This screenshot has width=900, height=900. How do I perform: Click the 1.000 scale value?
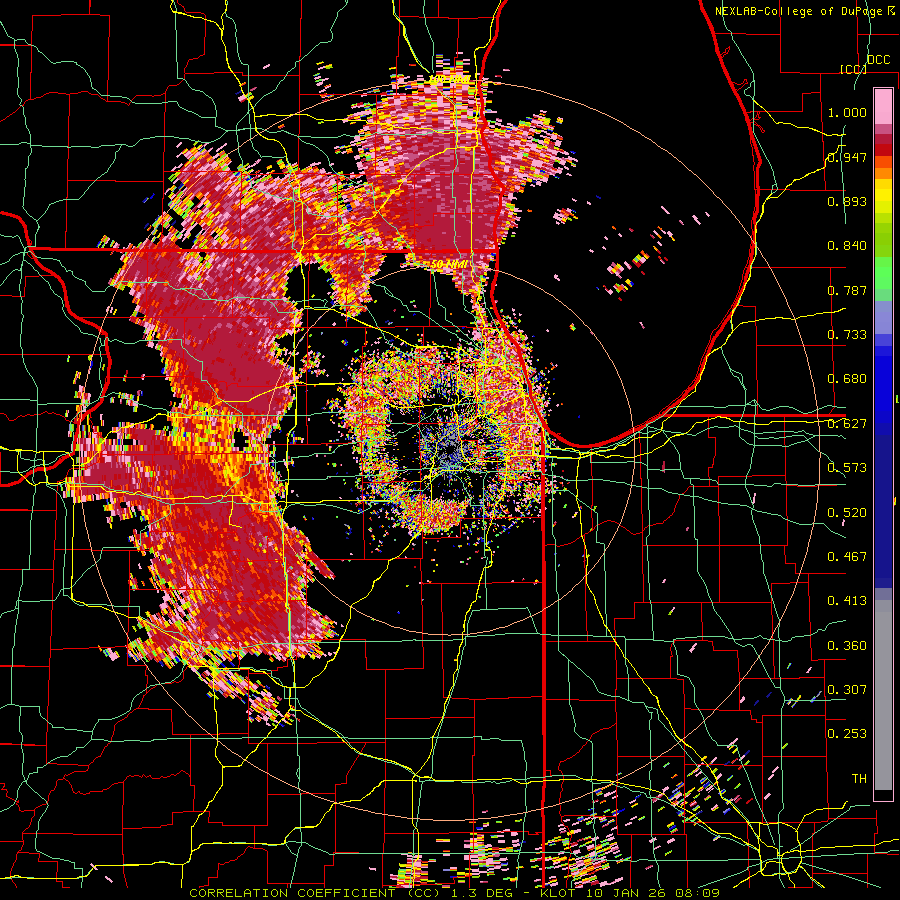point(847,112)
